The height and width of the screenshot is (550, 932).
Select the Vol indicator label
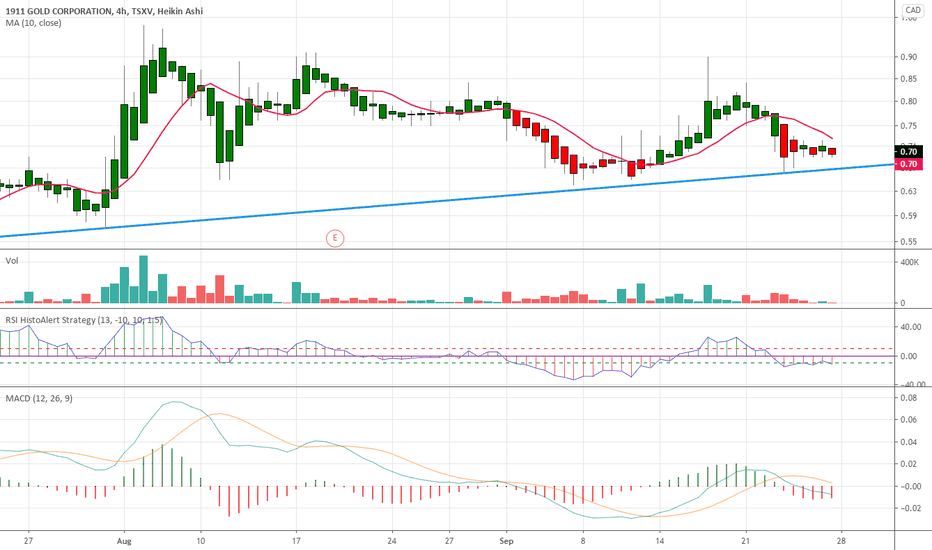click(12, 260)
